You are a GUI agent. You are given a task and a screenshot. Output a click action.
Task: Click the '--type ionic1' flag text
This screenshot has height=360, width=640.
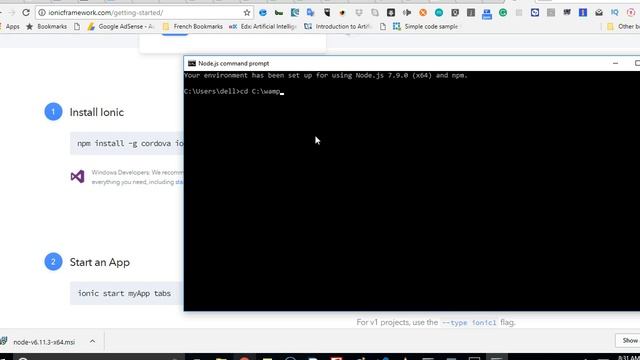(x=469, y=322)
